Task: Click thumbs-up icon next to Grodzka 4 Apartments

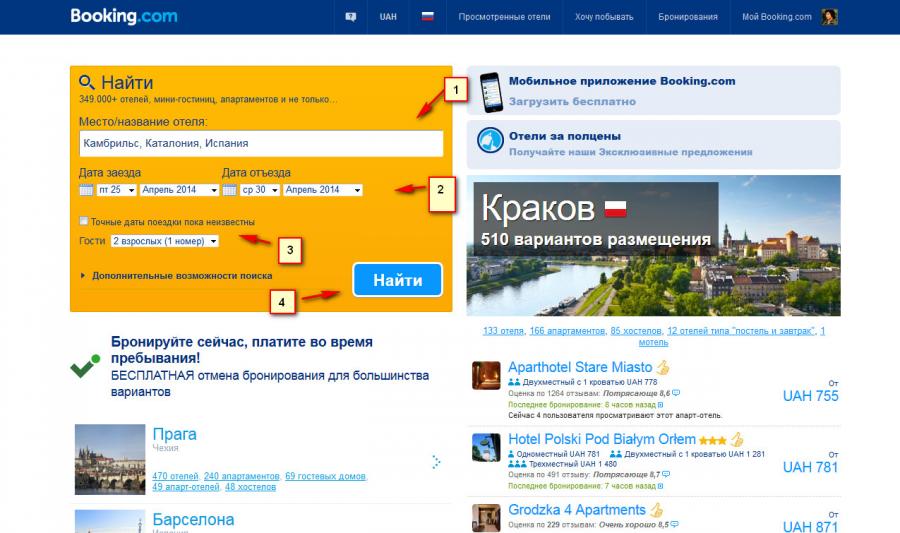Action: 657,510
